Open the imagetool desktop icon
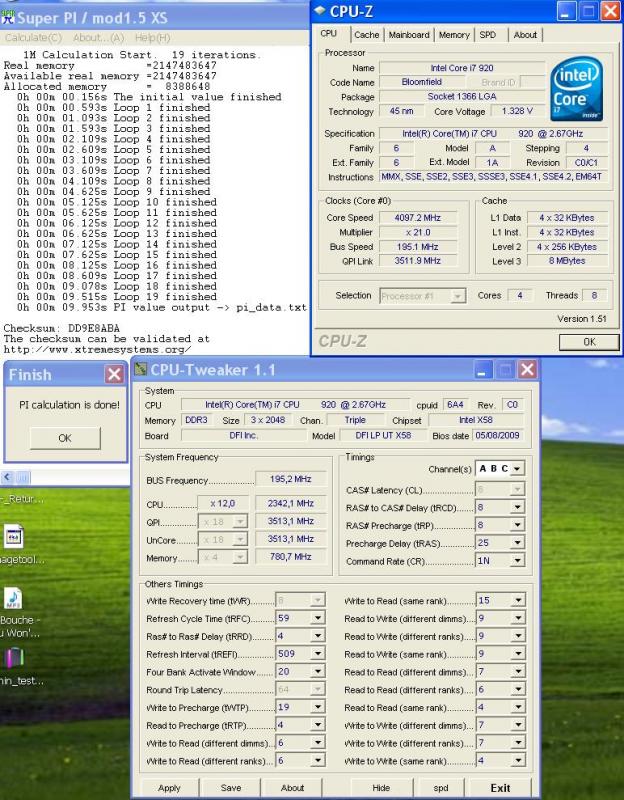The width and height of the screenshot is (624, 800). click(x=14, y=537)
